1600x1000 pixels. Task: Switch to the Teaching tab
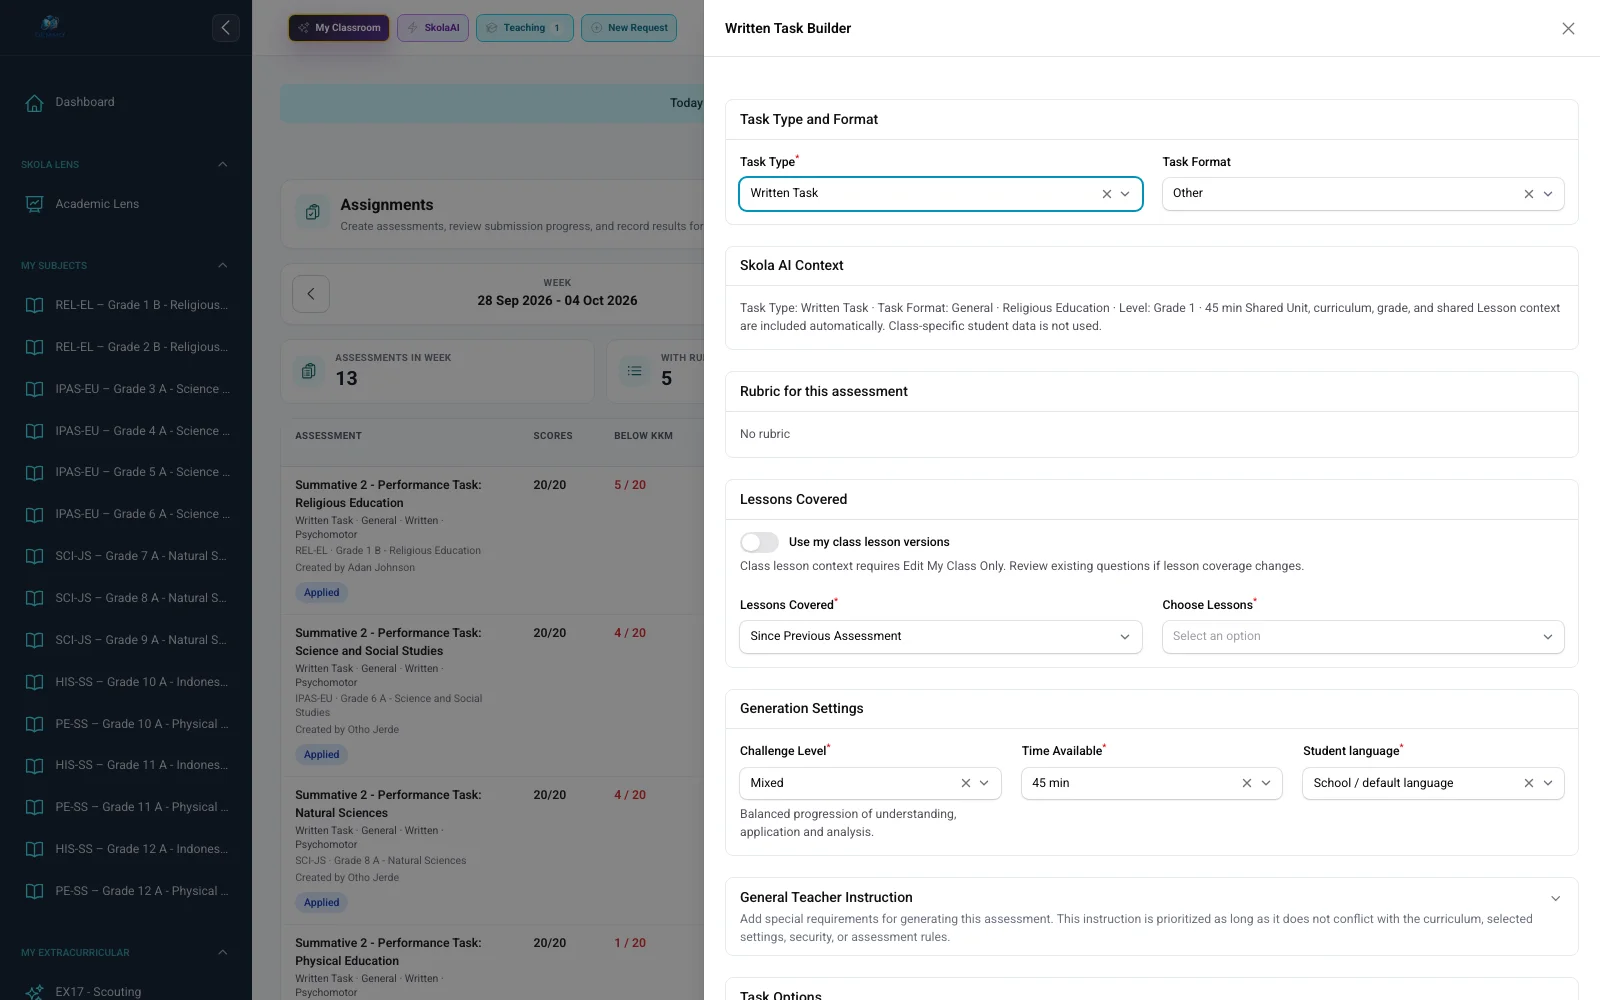pyautogui.click(x=525, y=28)
